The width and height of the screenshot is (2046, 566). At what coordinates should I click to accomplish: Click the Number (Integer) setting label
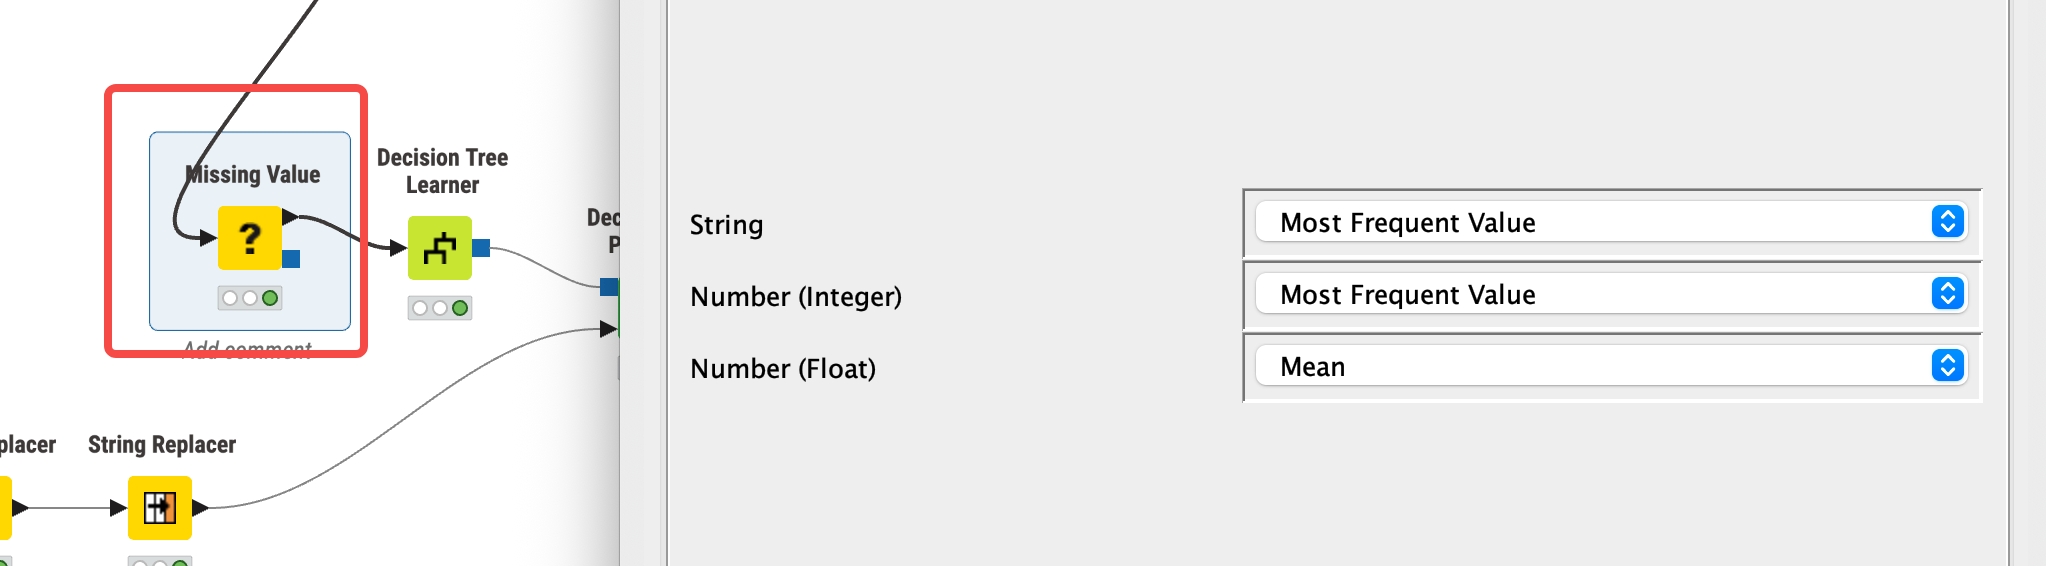pyautogui.click(x=796, y=297)
